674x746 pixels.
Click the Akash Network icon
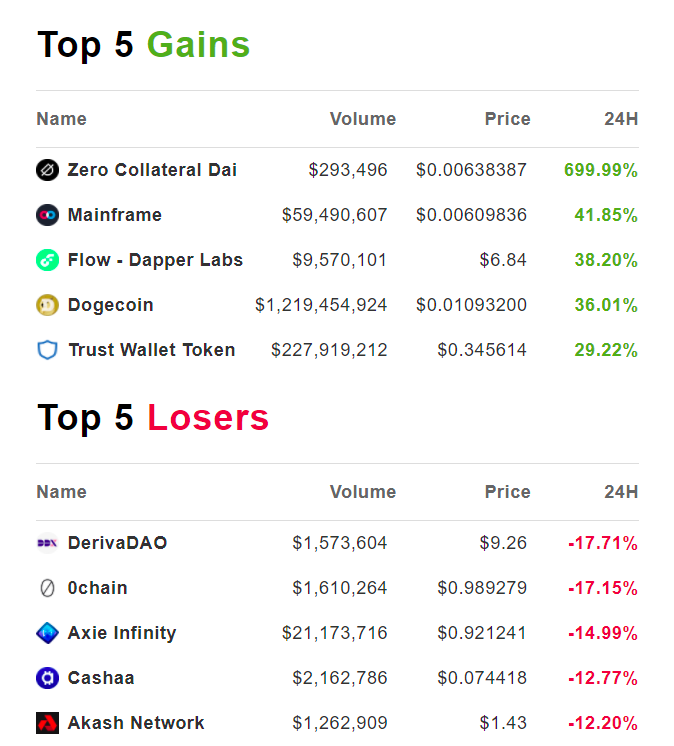pos(47,723)
